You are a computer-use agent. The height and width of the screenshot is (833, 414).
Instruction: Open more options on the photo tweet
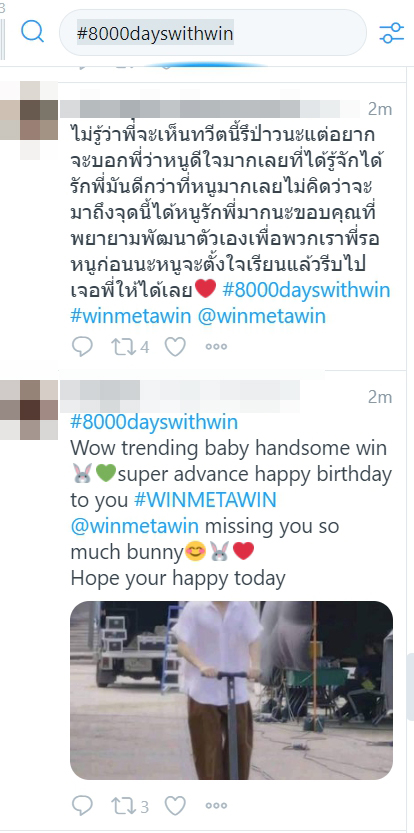[x=216, y=806]
